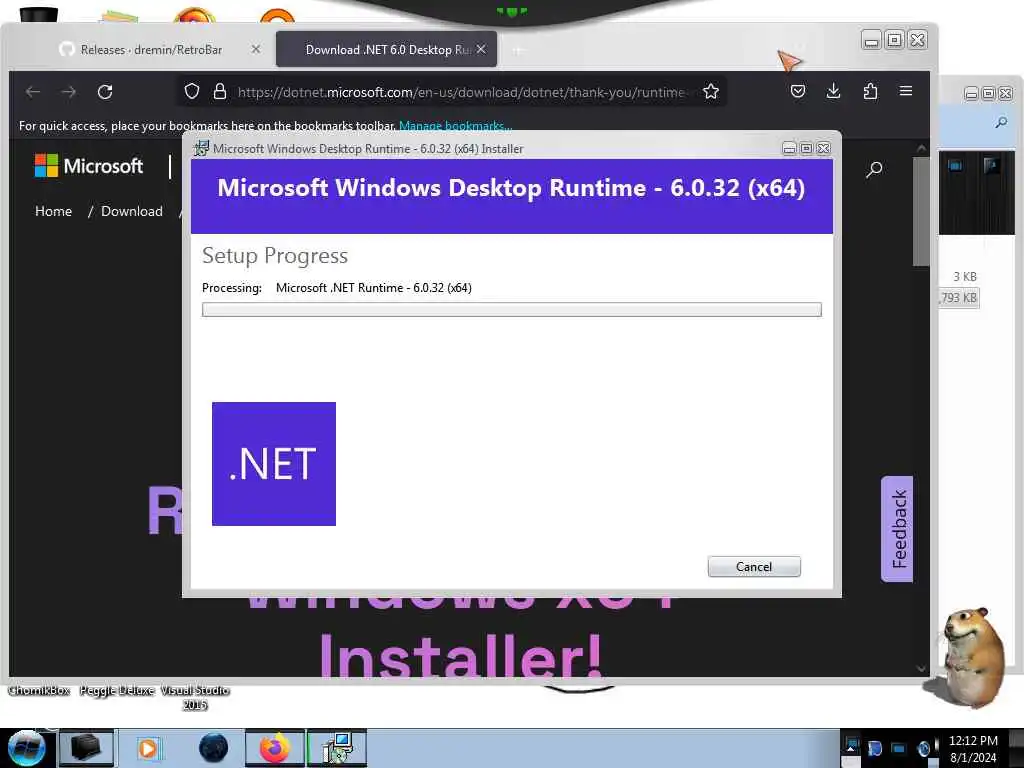This screenshot has height=768, width=1024.
Task: Click the .NET logo in installer
Action: [274, 464]
